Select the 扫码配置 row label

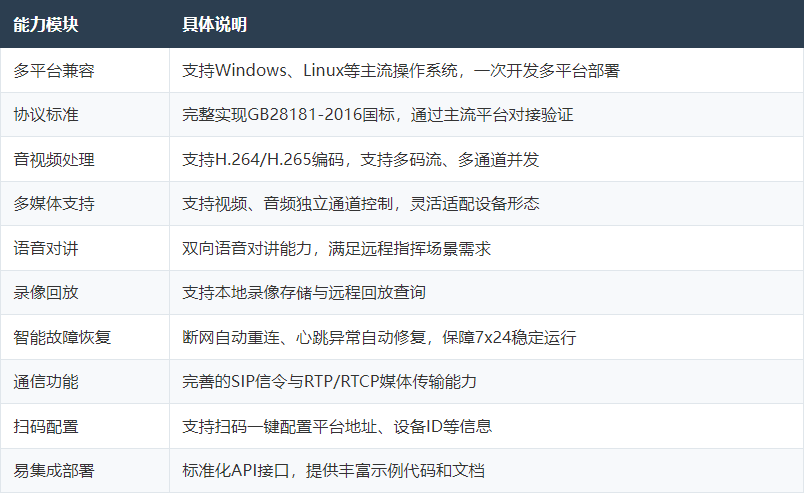click(x=46, y=427)
